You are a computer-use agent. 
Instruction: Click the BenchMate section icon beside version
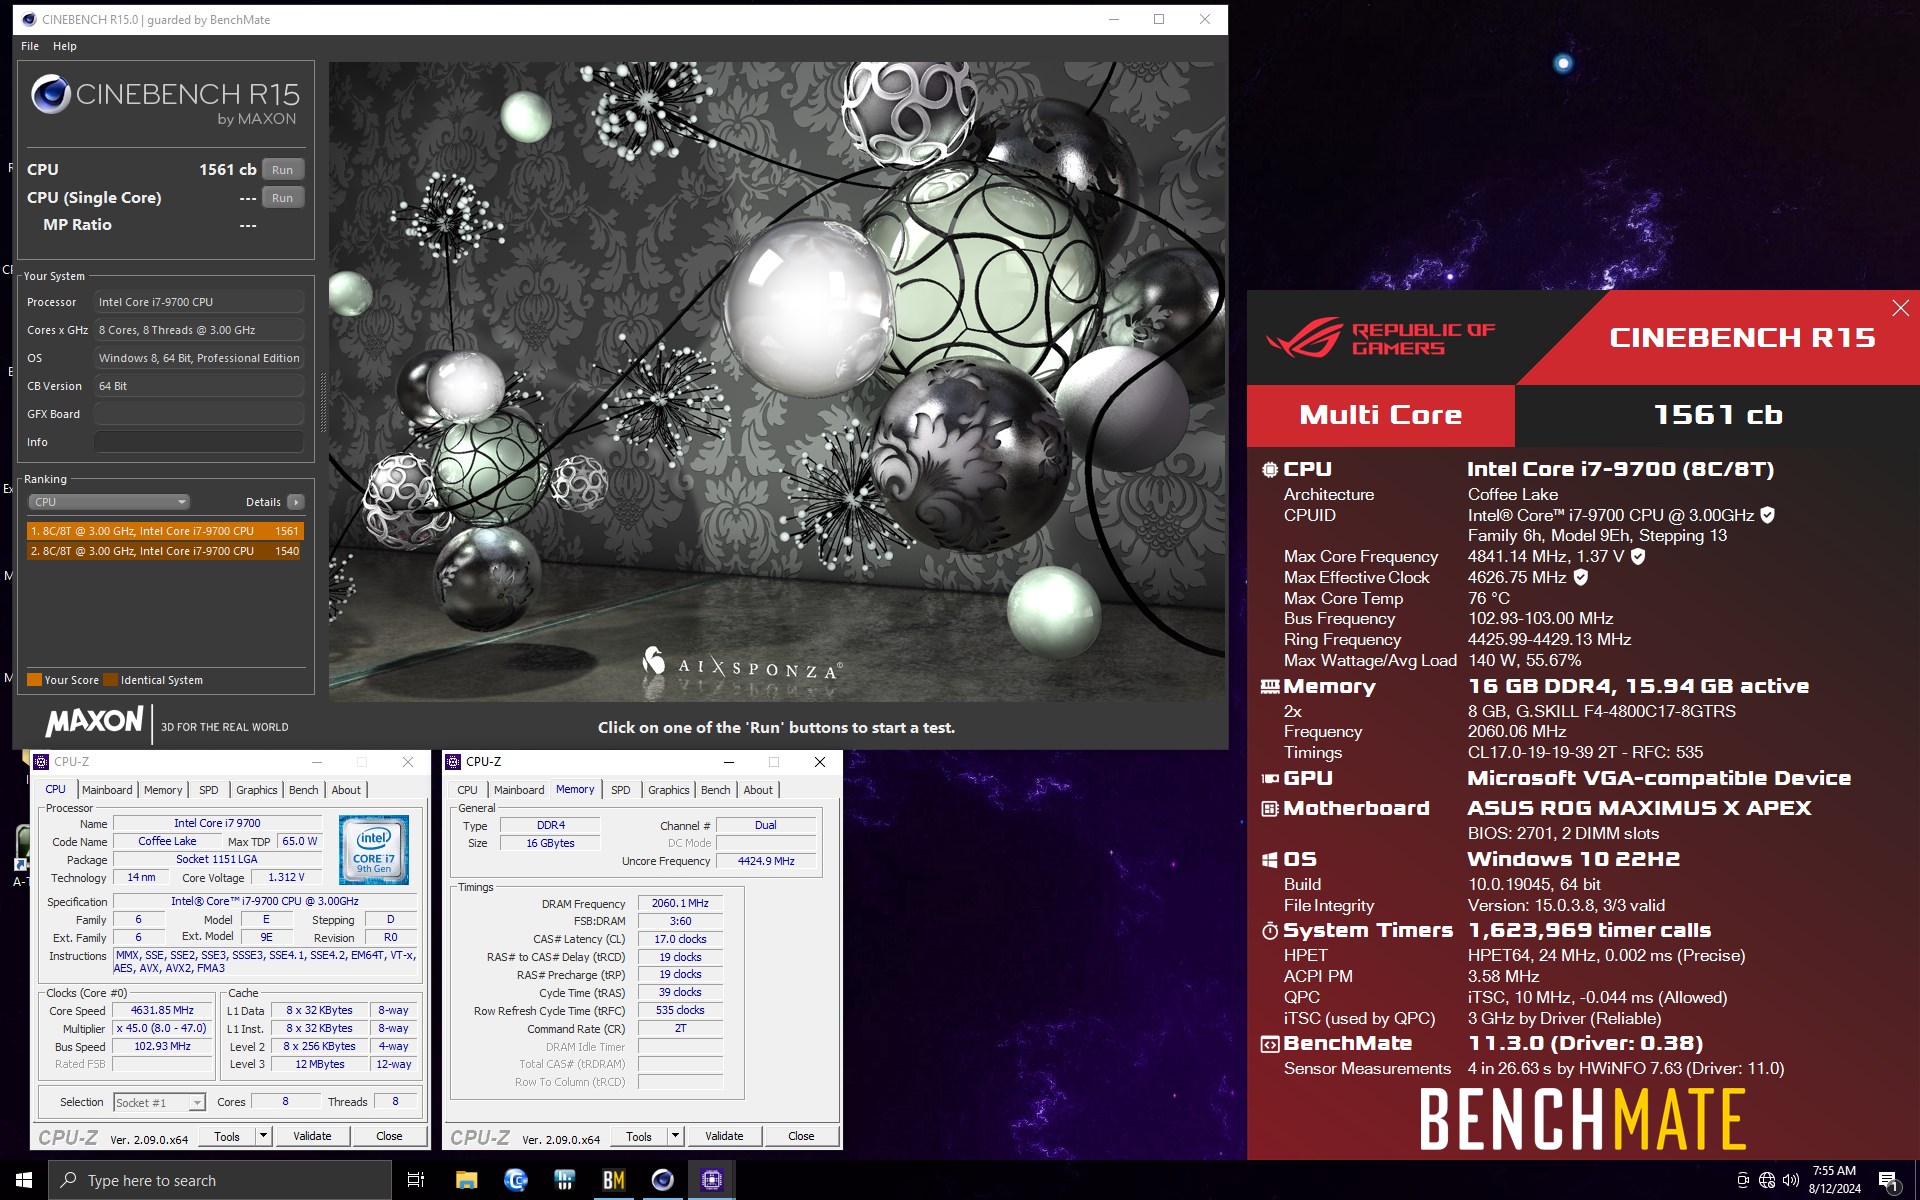tap(1270, 1044)
